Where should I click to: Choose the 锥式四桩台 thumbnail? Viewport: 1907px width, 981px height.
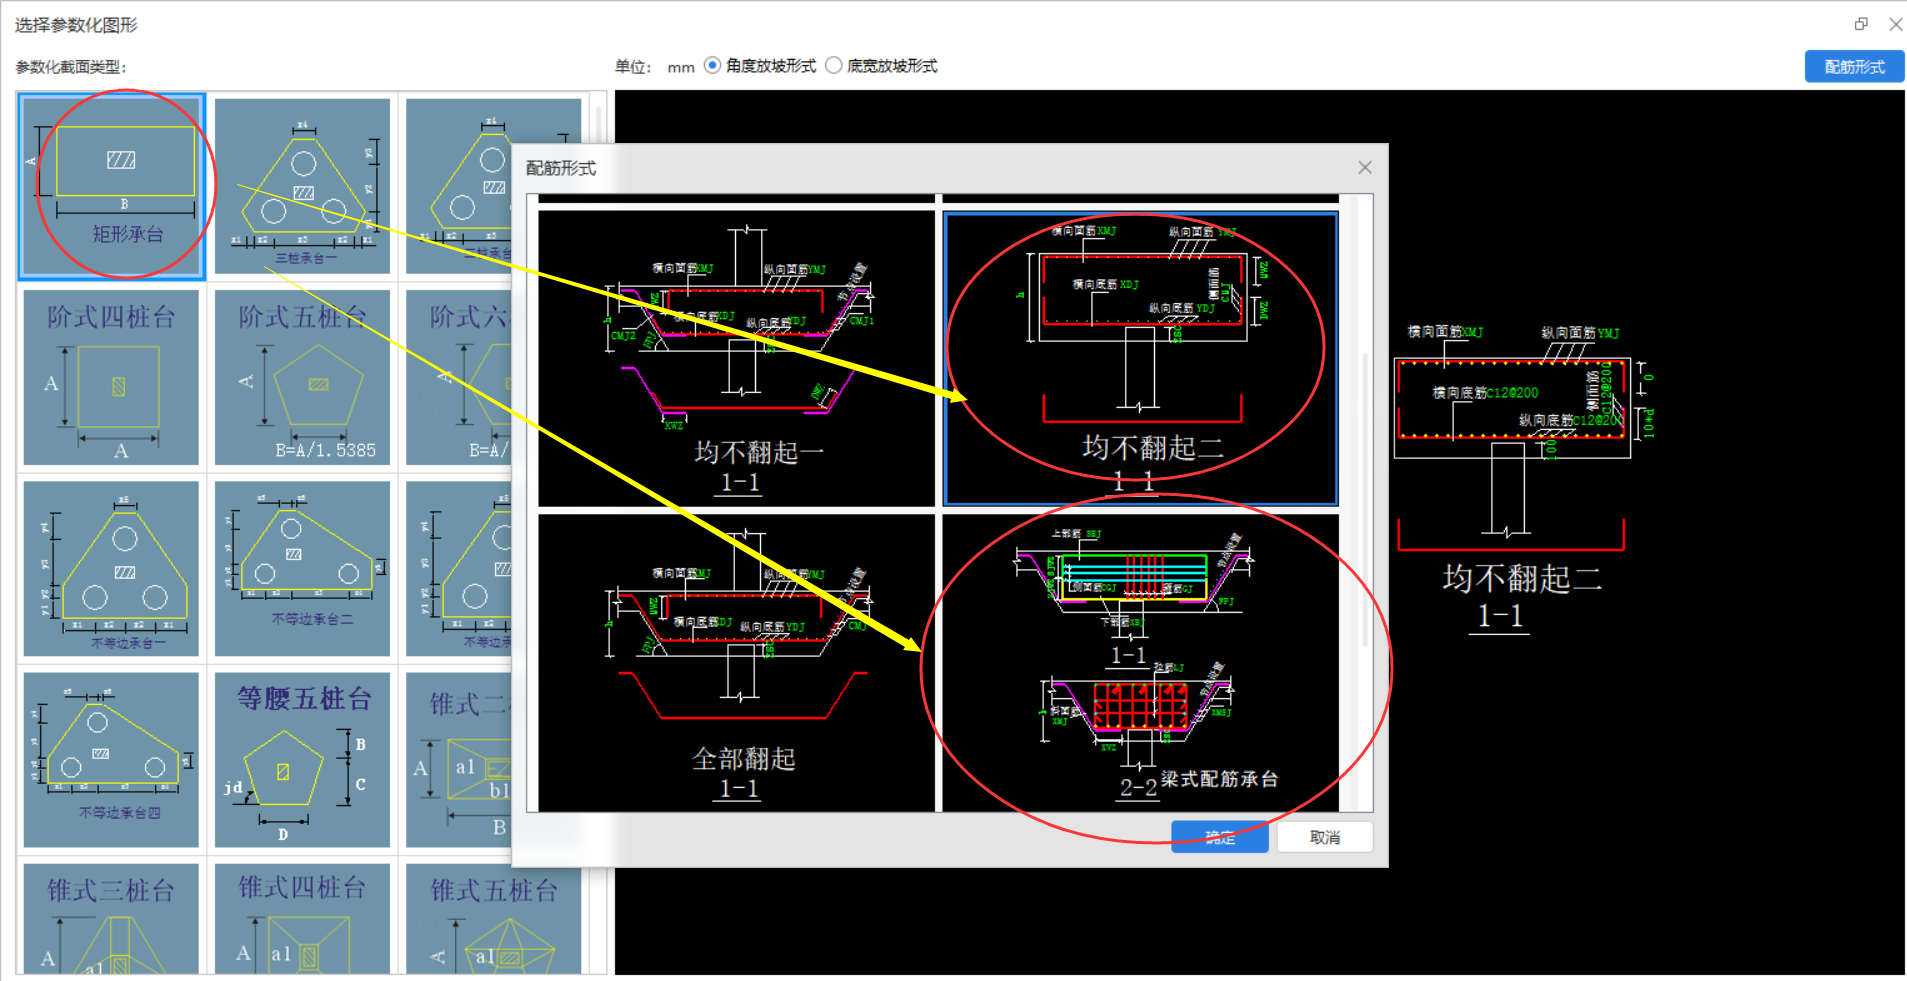click(x=302, y=918)
